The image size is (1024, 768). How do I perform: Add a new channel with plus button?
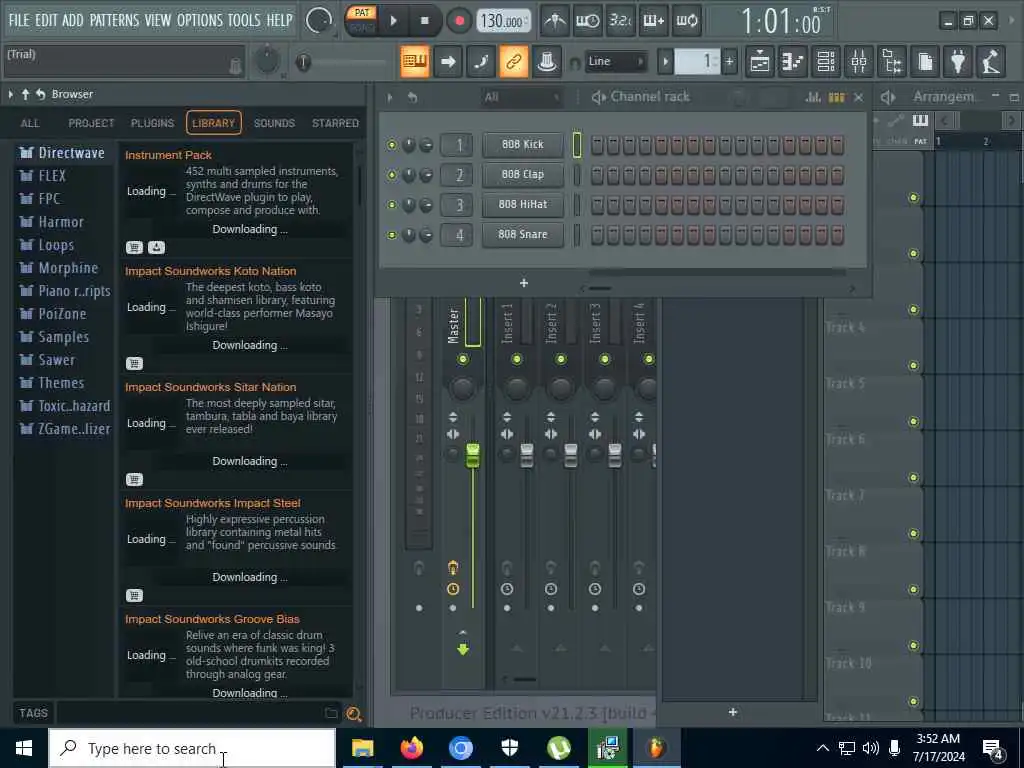[x=524, y=283]
